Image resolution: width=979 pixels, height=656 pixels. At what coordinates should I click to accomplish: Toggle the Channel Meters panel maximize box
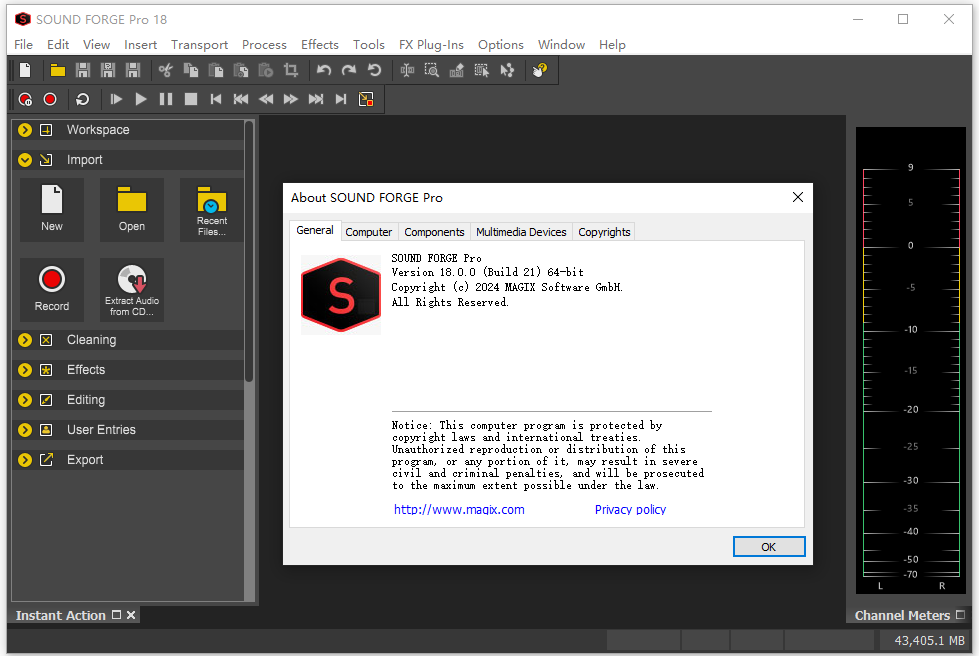960,615
